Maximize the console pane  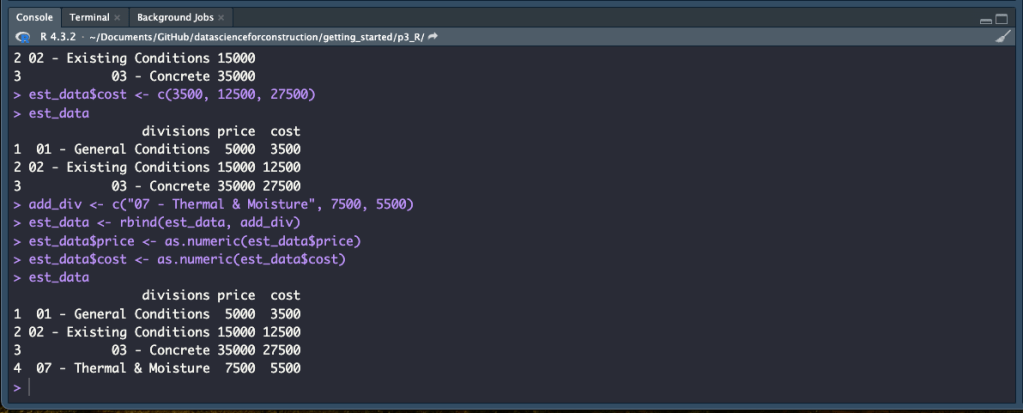click(x=1003, y=19)
